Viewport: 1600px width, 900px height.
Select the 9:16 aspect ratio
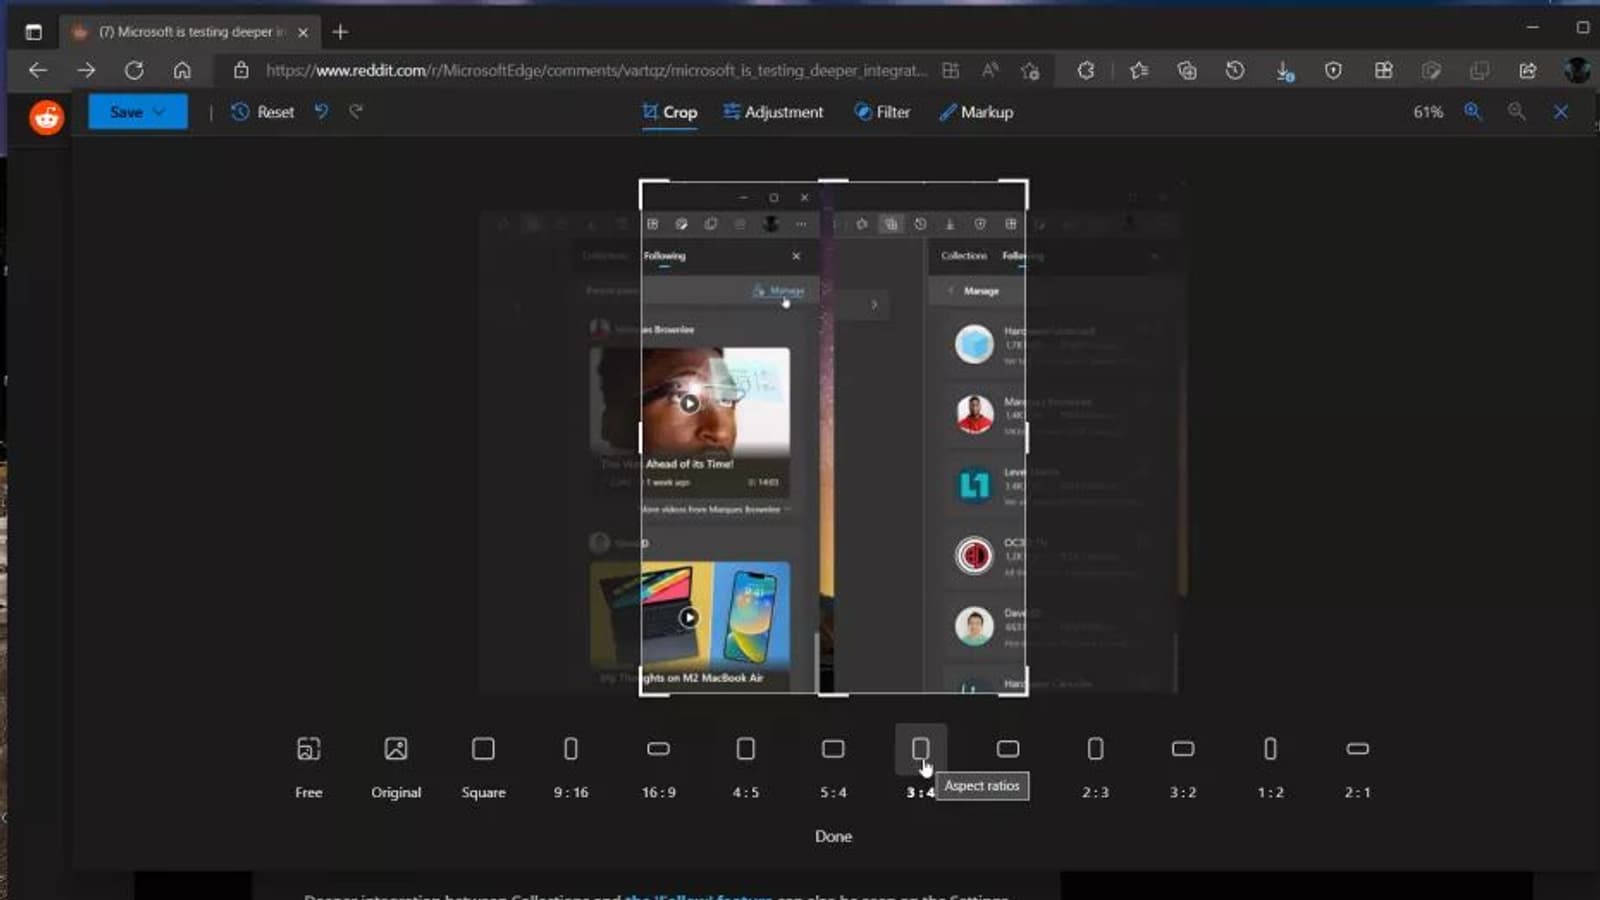click(571, 749)
